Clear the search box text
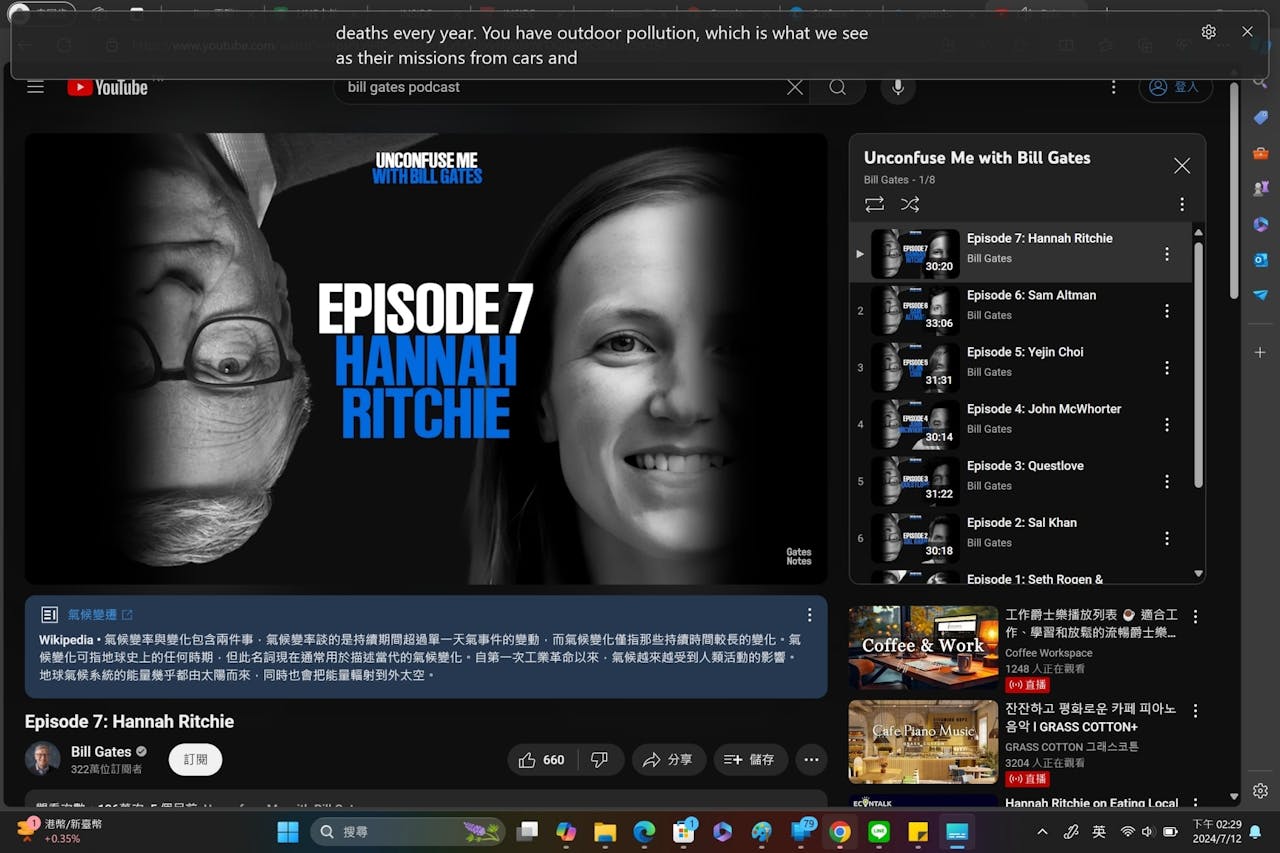 coord(795,87)
